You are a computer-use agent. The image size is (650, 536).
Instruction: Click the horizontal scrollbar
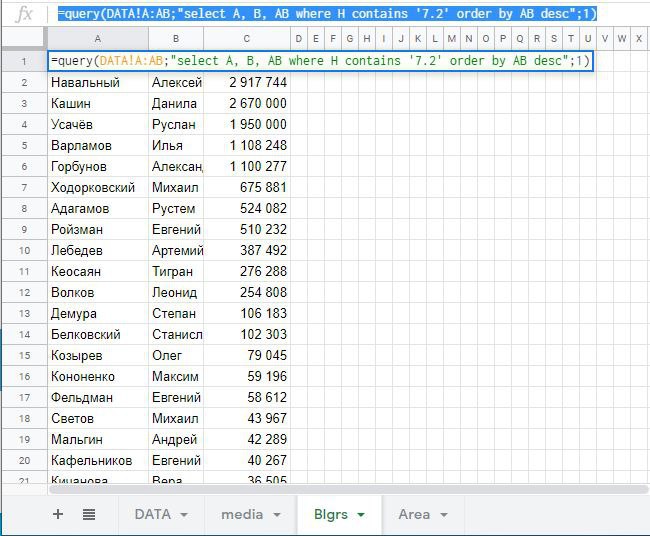348,490
